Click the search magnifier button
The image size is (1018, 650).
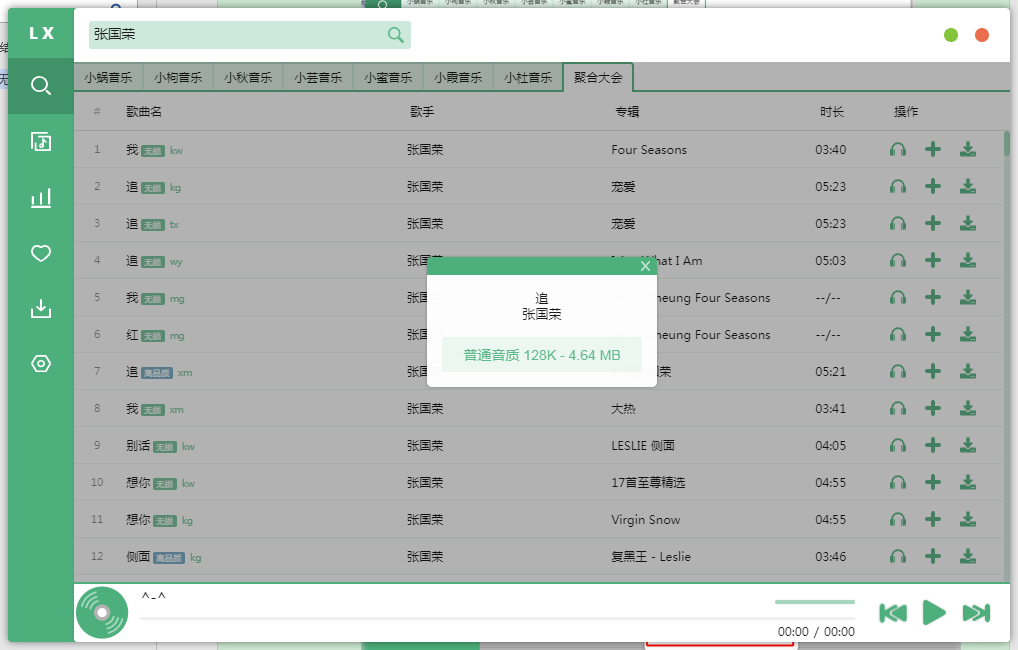[x=396, y=35]
